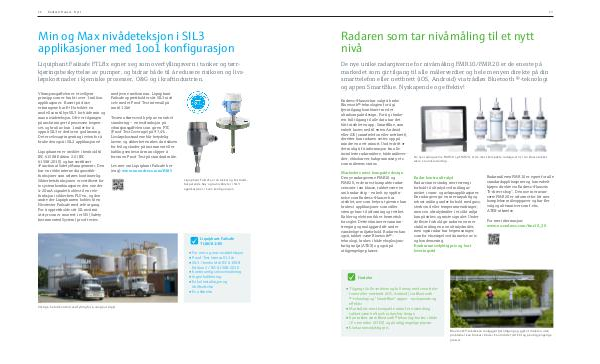Click the photo of worker on bridge
The image size is (600, 364).
pos(501,299)
